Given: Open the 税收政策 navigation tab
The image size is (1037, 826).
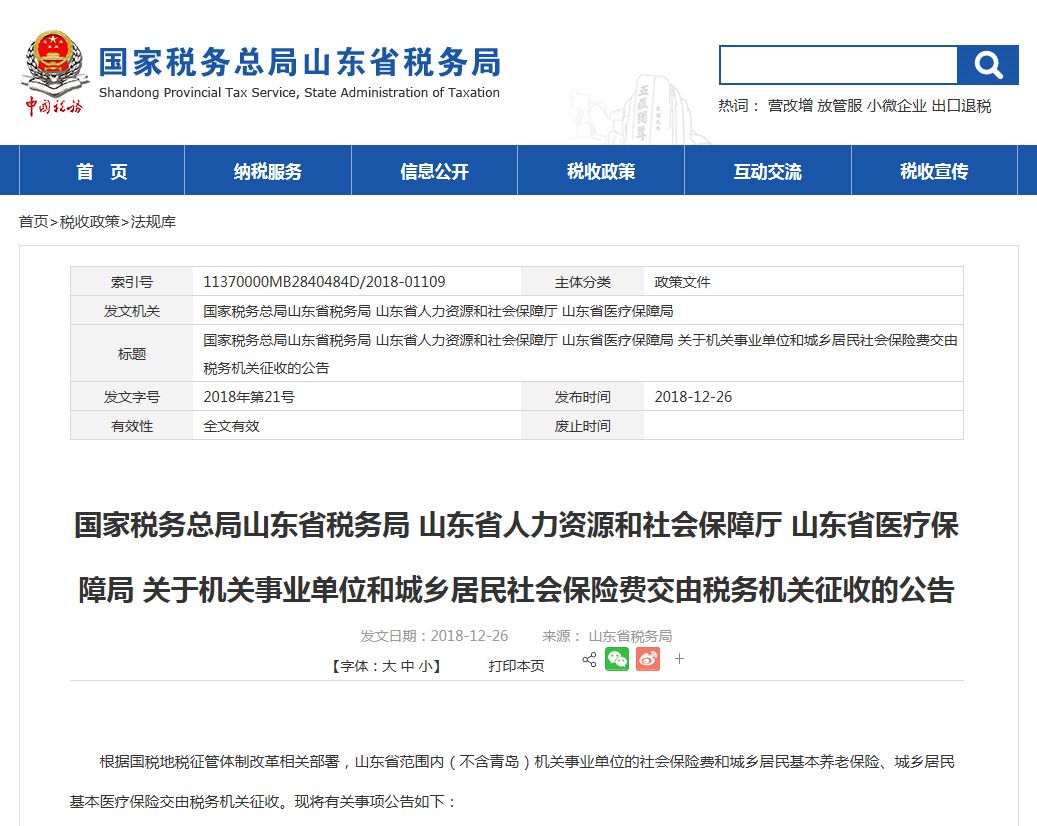Looking at the screenshot, I should [x=601, y=171].
